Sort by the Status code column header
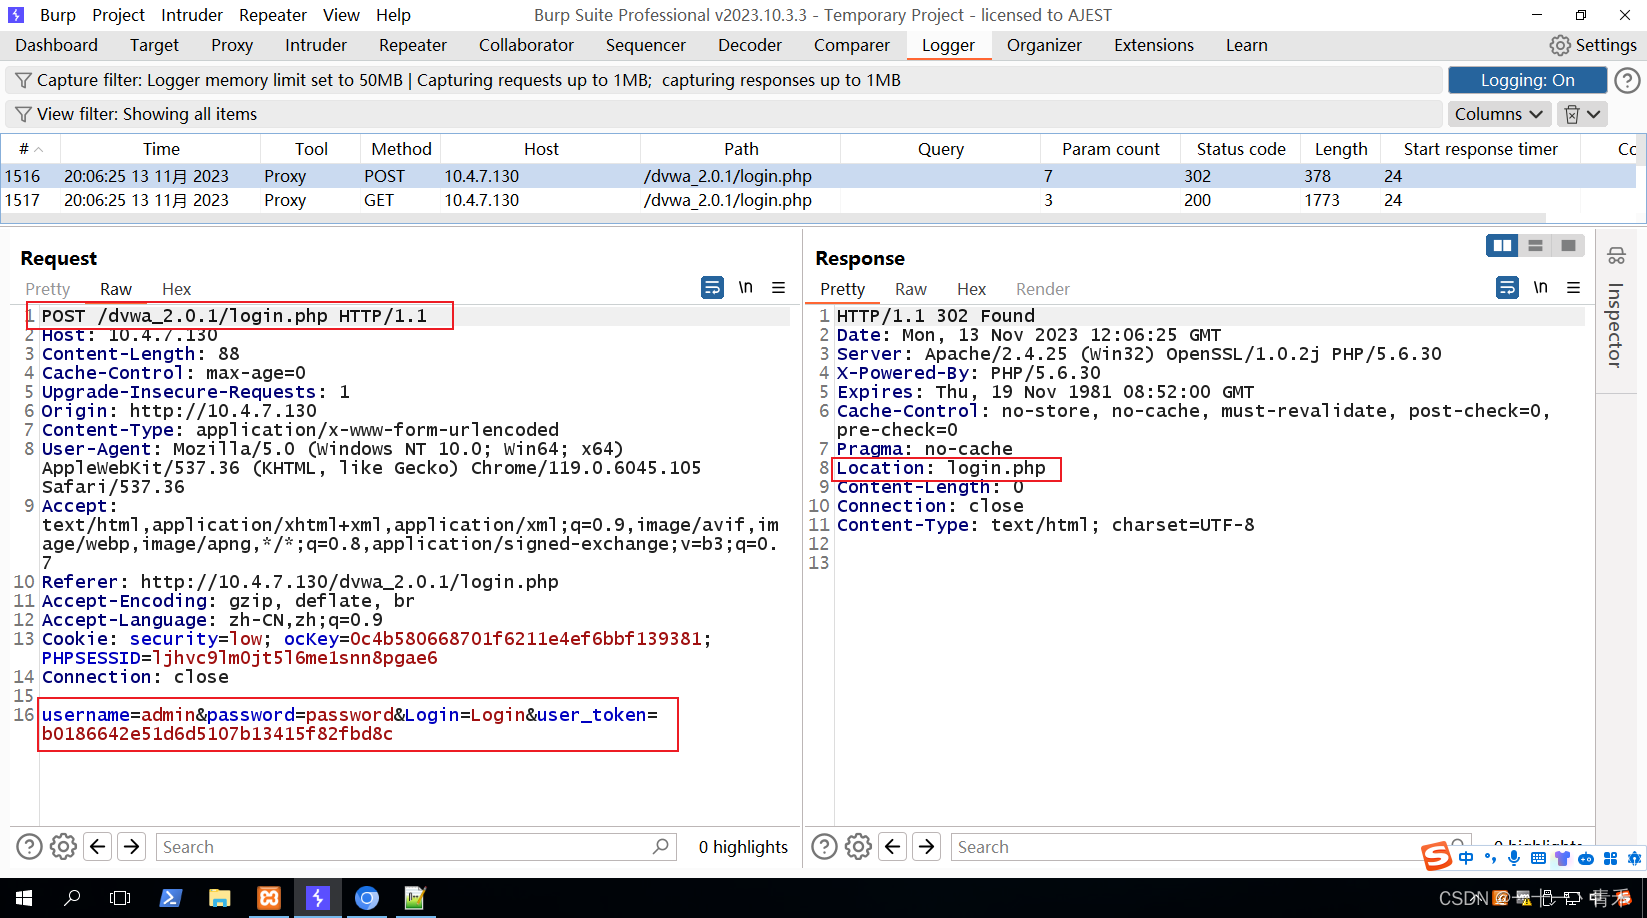The height and width of the screenshot is (918, 1647). click(x=1240, y=149)
